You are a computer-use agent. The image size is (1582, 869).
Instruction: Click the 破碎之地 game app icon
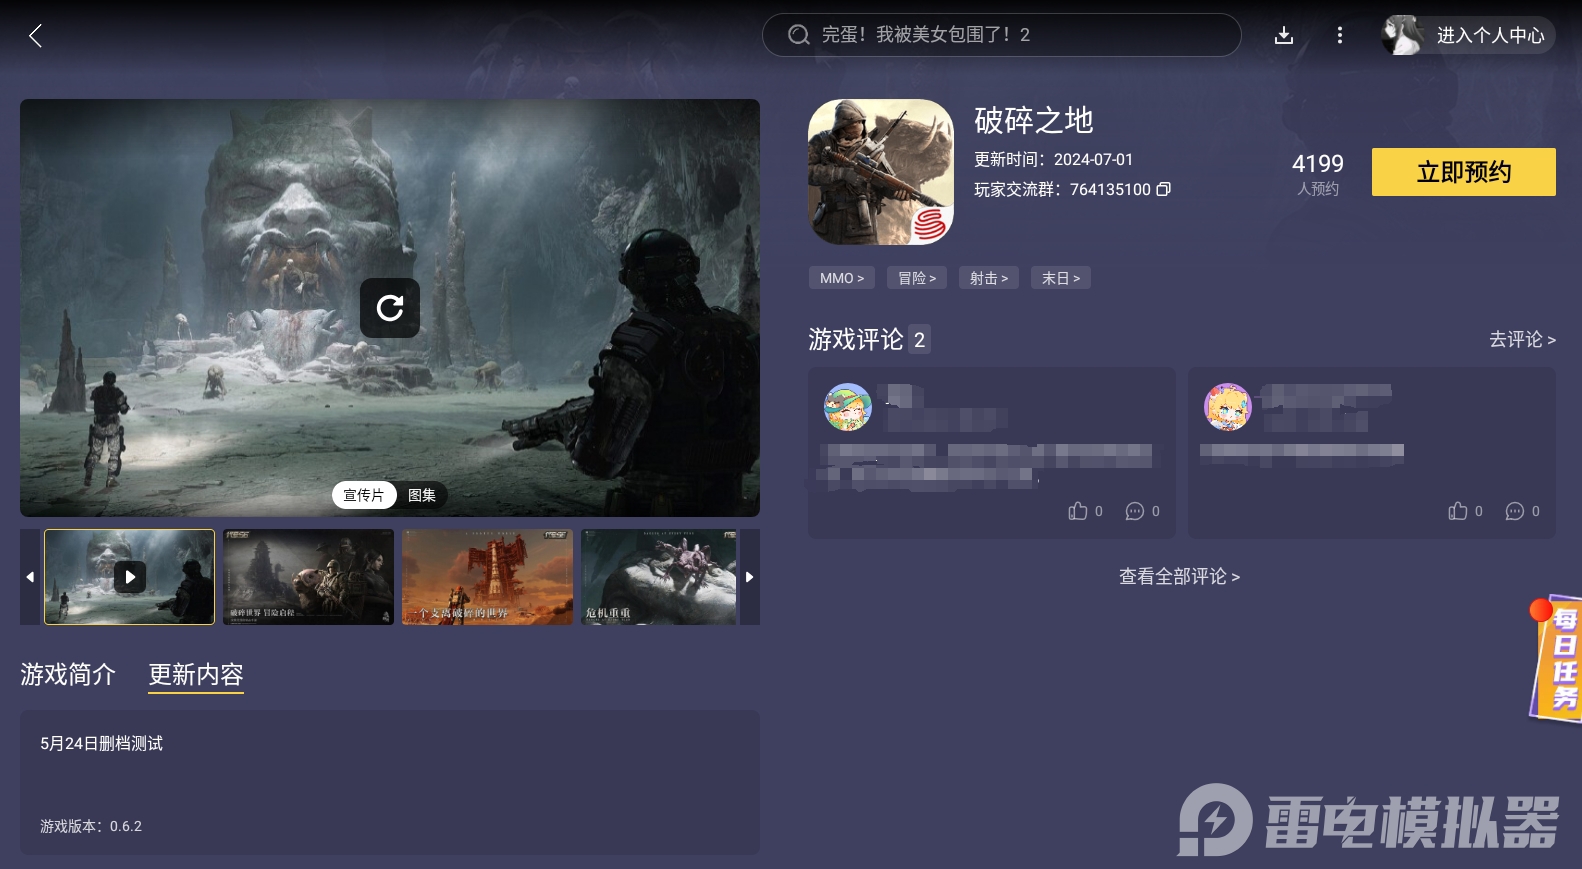click(x=881, y=172)
